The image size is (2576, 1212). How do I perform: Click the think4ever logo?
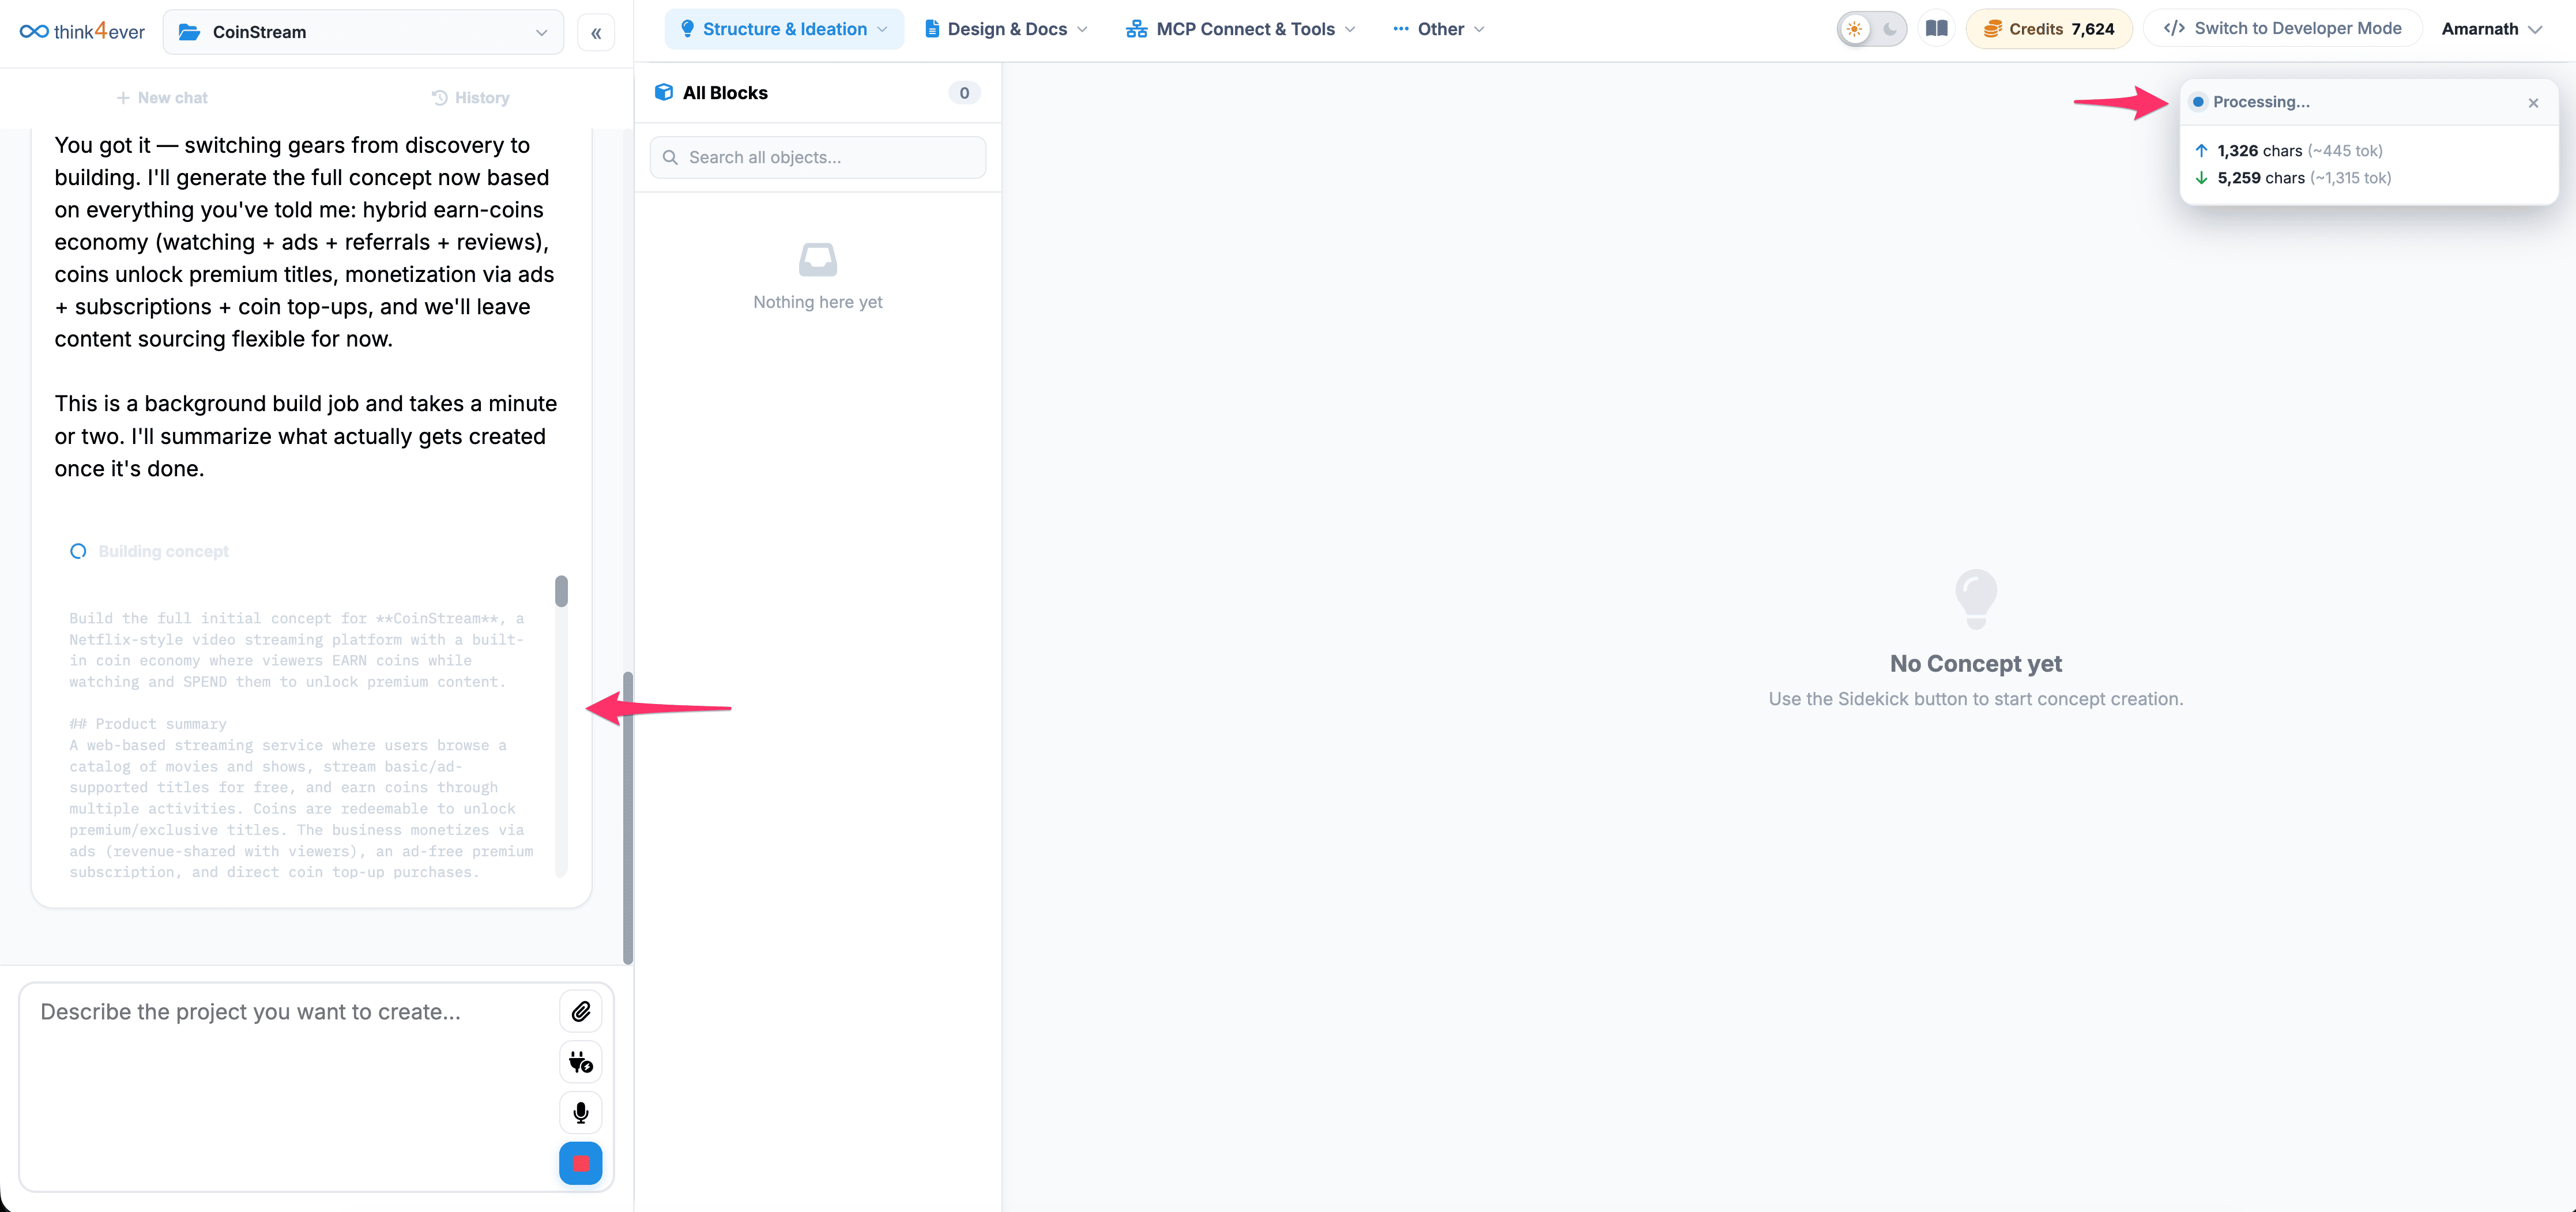coord(82,32)
